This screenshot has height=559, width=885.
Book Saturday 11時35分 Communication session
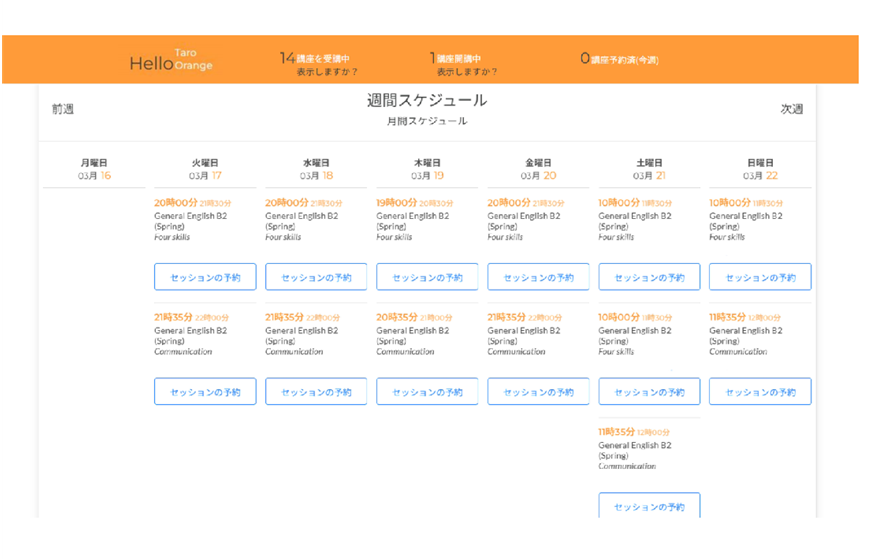point(649,506)
